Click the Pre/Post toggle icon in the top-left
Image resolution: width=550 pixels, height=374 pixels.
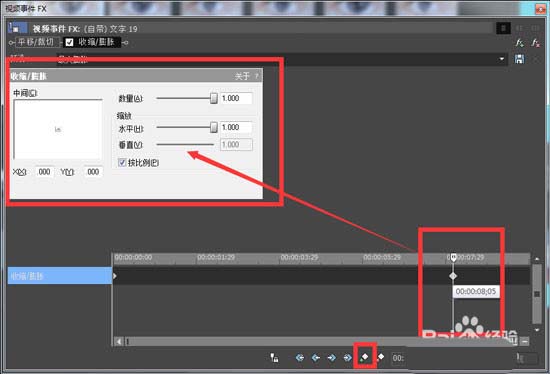click(17, 28)
